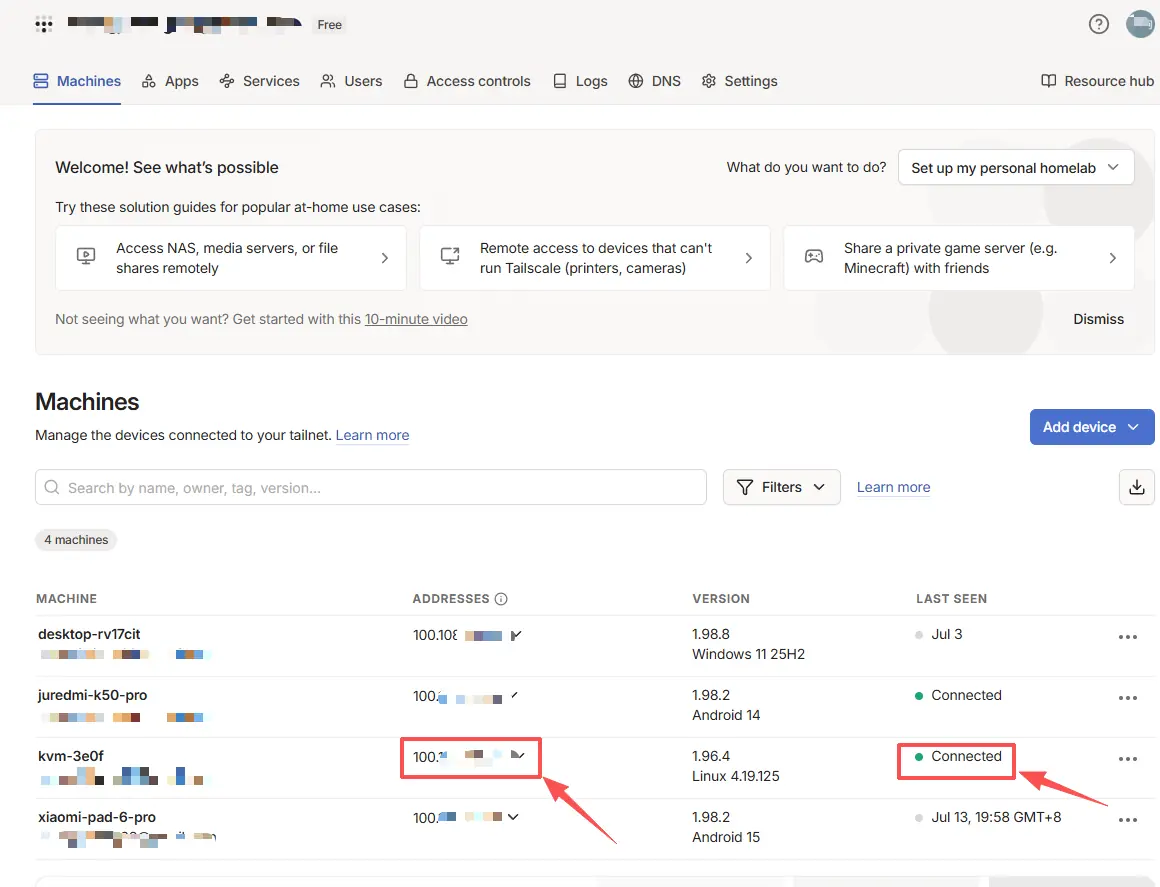Viewport: 1160px width, 887px height.
Task: Open the desktop-rv17cit machine
Action: pyautogui.click(x=89, y=635)
